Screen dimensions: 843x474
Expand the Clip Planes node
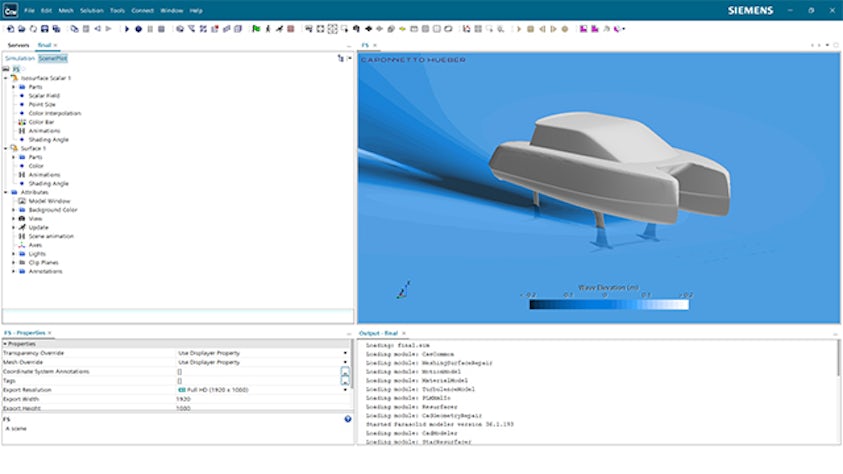tap(13, 263)
